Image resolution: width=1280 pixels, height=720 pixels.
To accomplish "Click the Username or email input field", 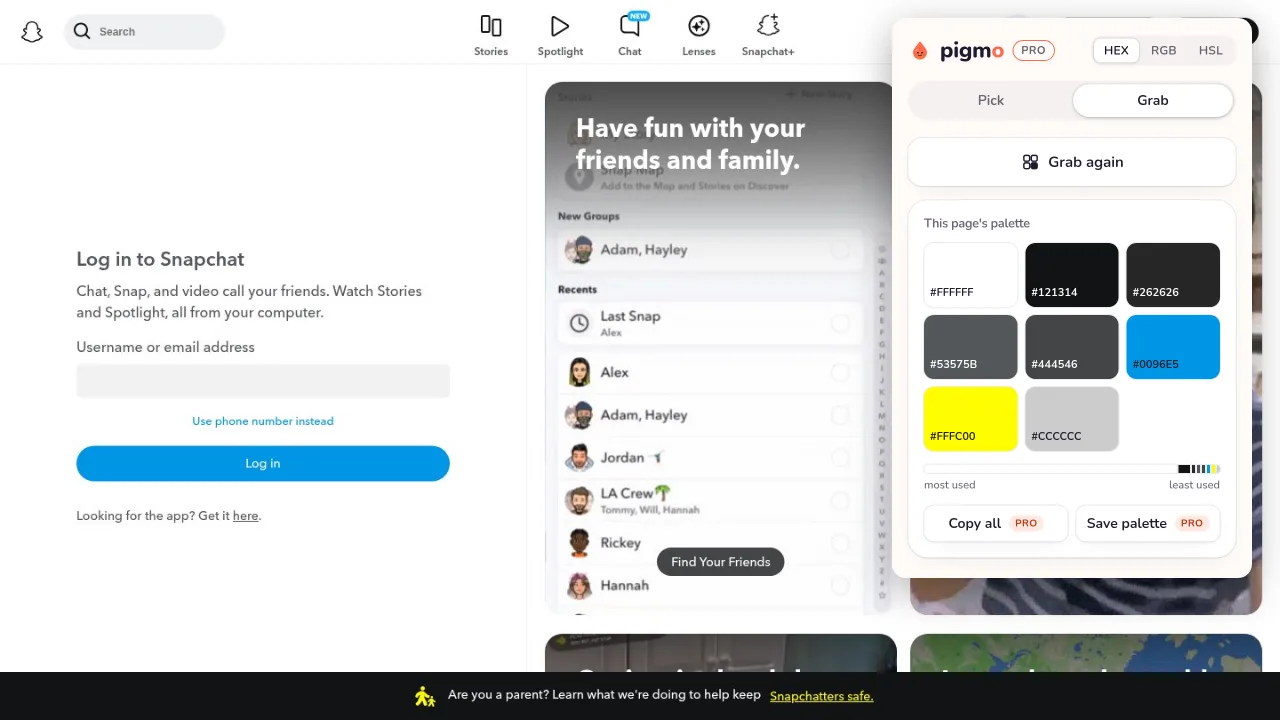I will coord(263,381).
